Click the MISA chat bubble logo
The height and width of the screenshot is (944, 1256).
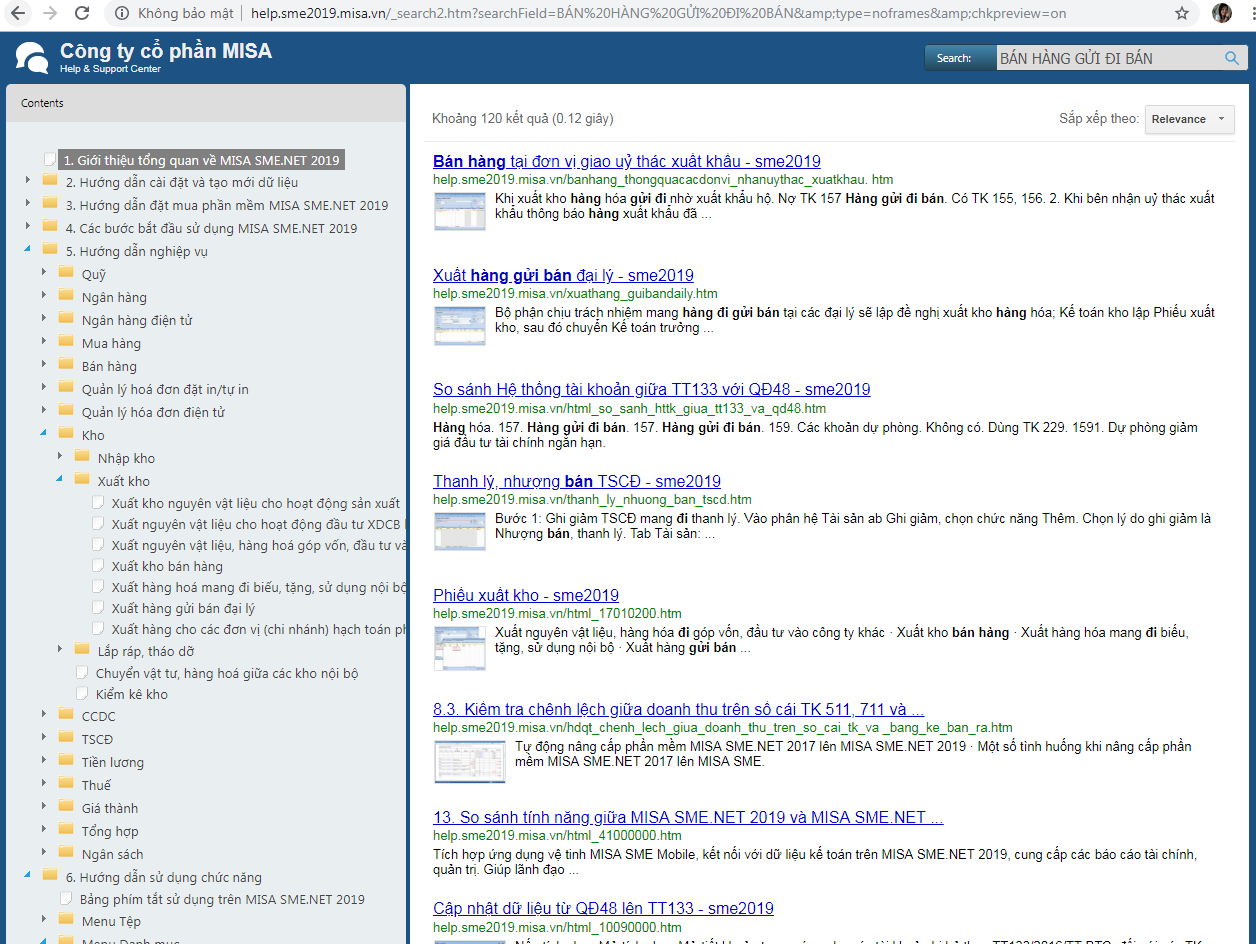[32, 57]
